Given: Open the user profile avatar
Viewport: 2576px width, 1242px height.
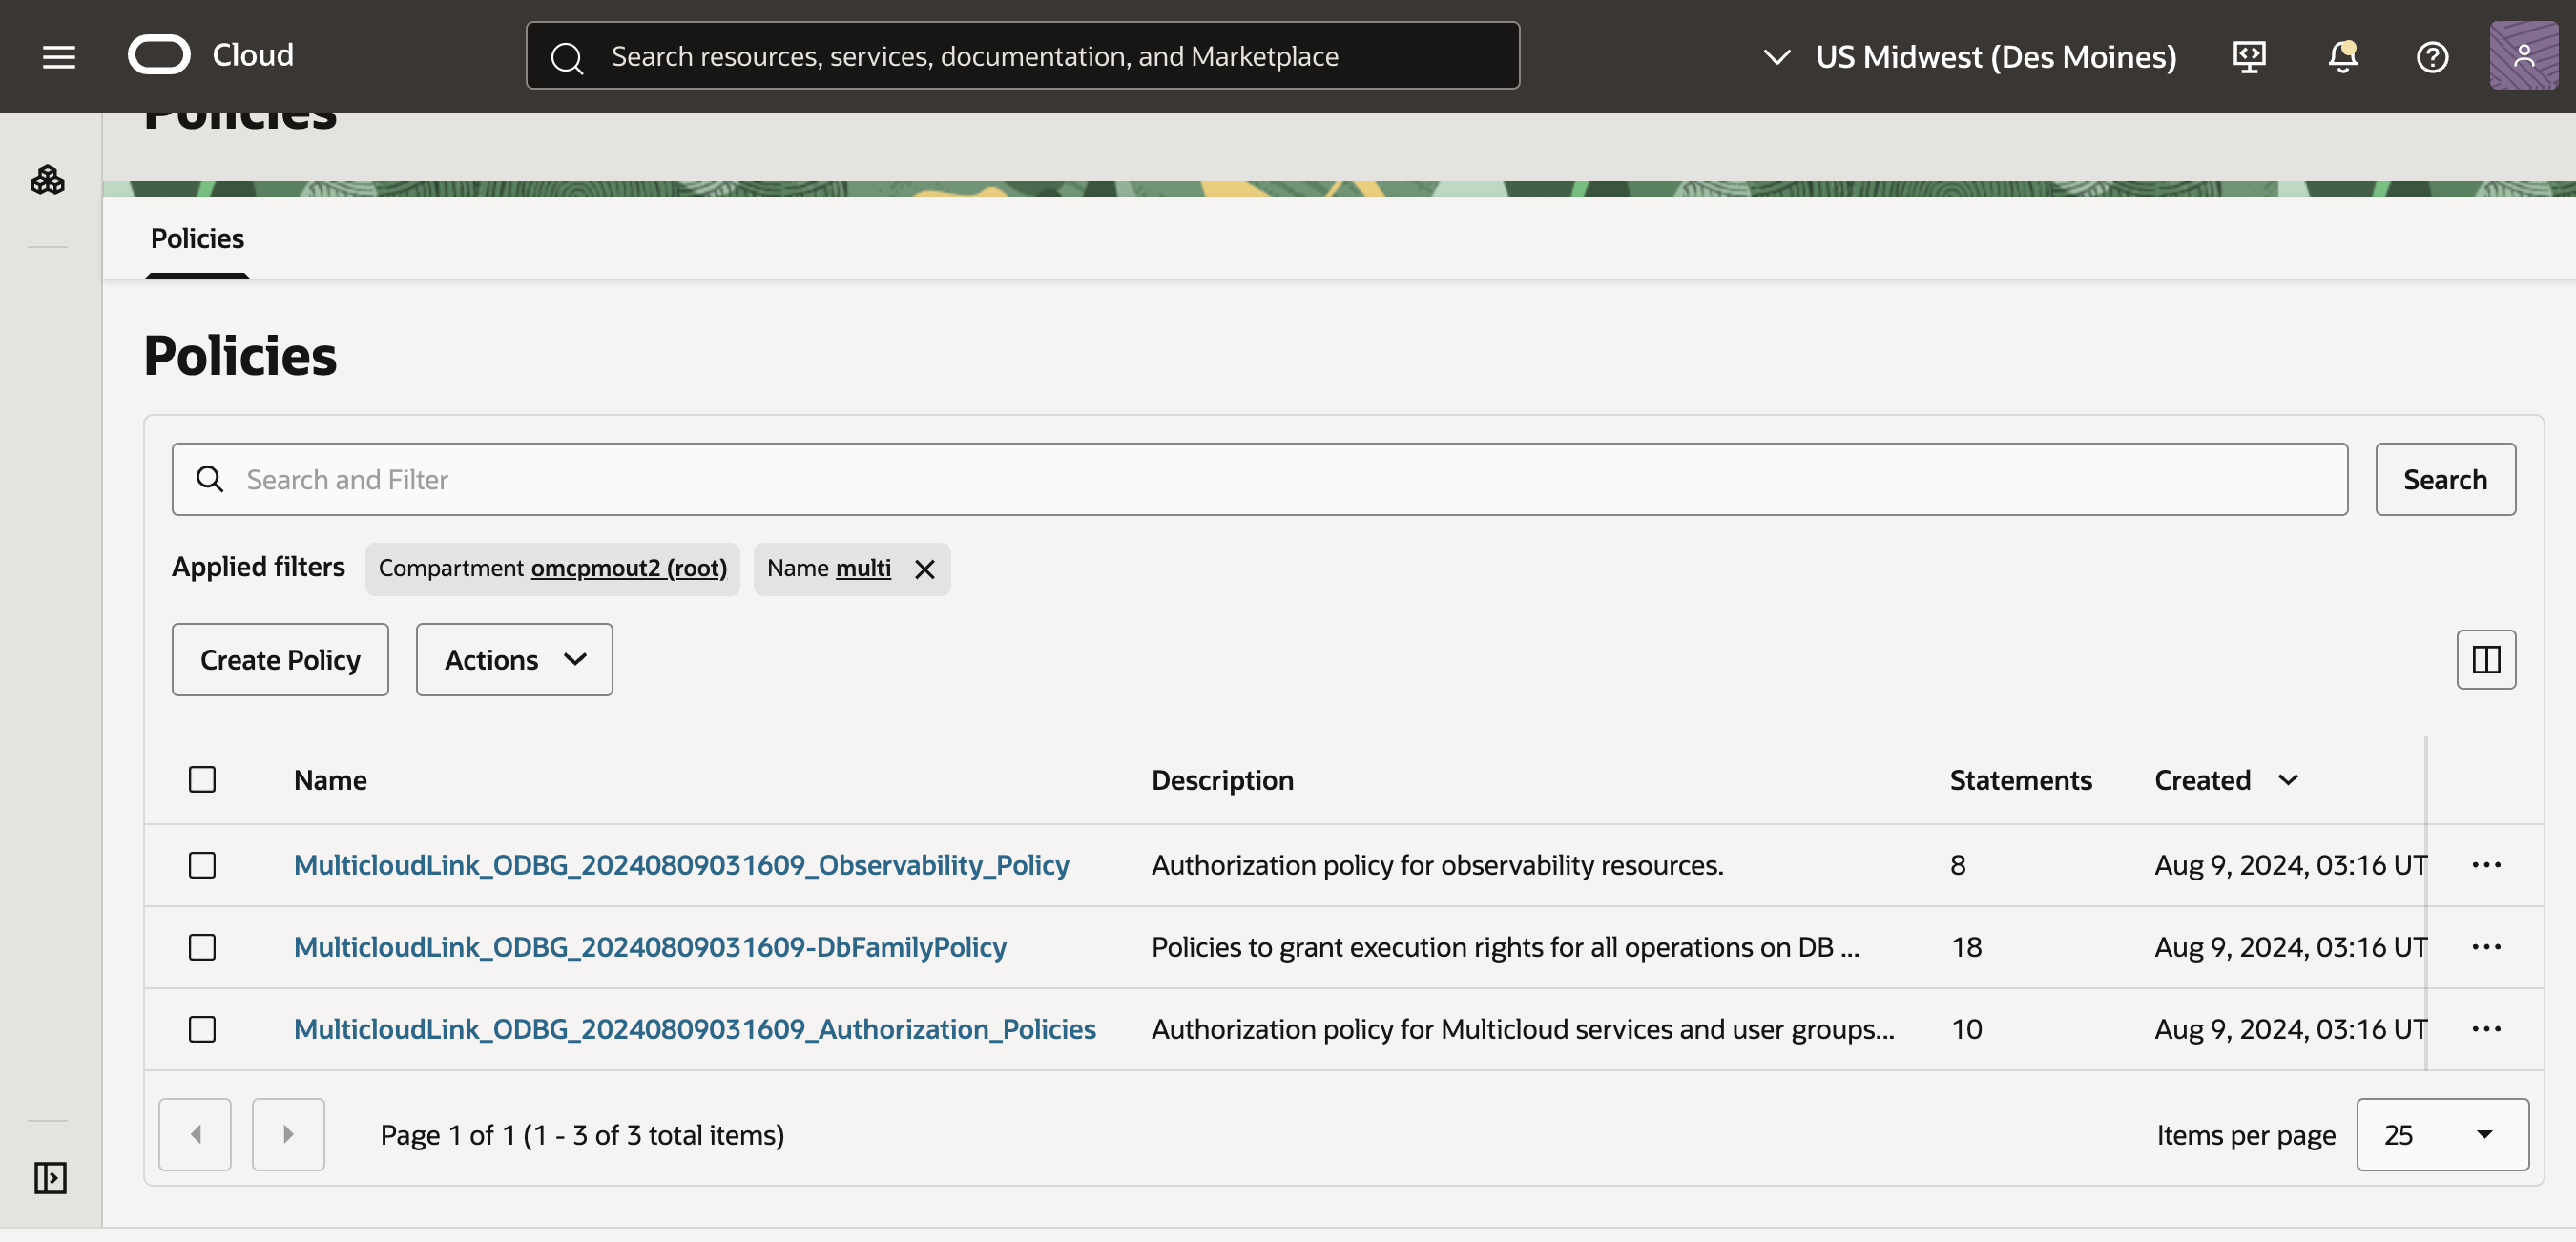Looking at the screenshot, I should click(2524, 57).
